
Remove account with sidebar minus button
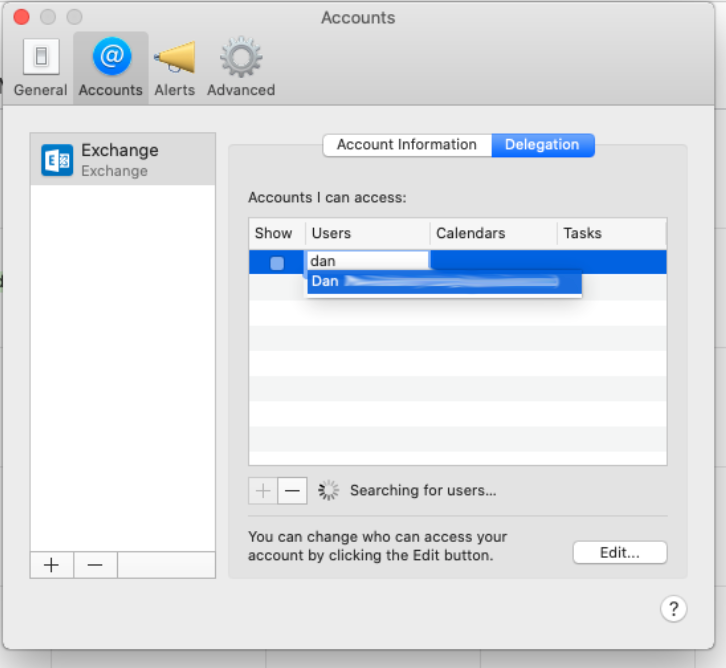pos(95,565)
